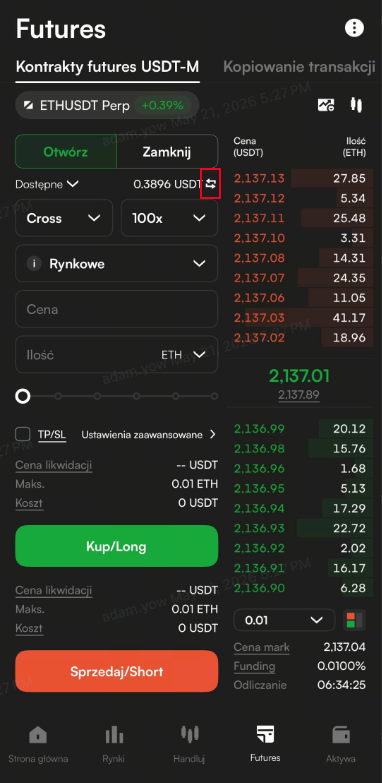Viewport: 382px width, 783px height.
Task: Open the Handluj trade icon
Action: tap(189, 734)
